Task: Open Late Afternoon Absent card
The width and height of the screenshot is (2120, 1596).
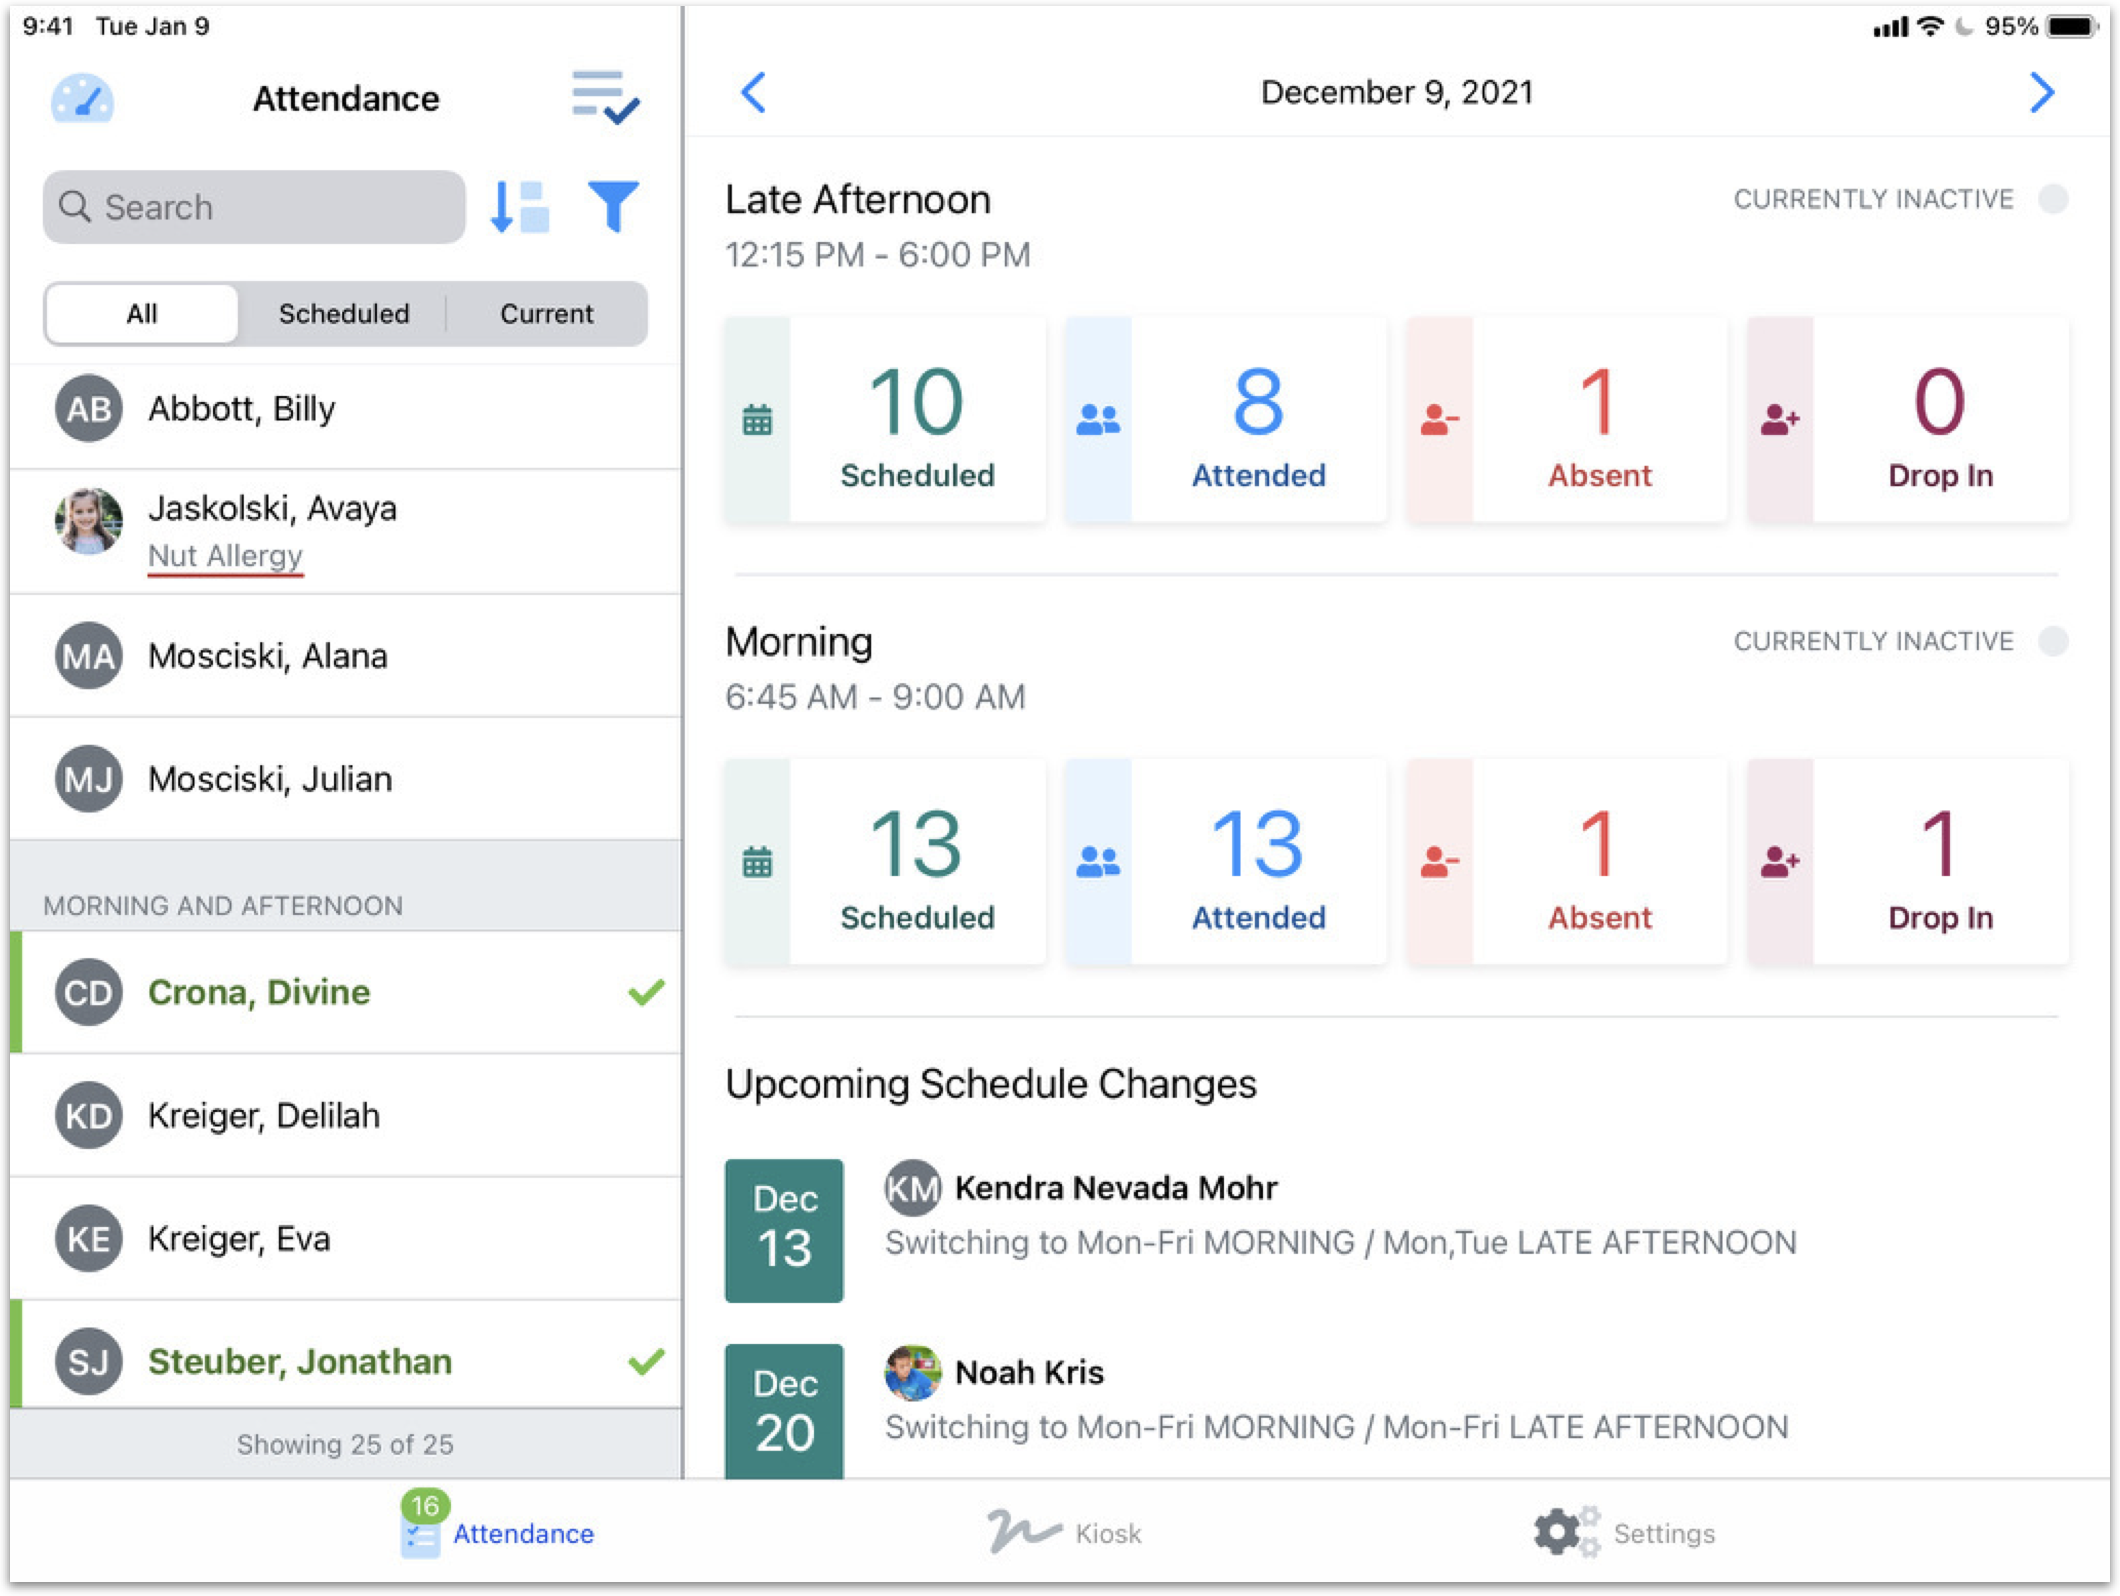Action: (1566, 420)
